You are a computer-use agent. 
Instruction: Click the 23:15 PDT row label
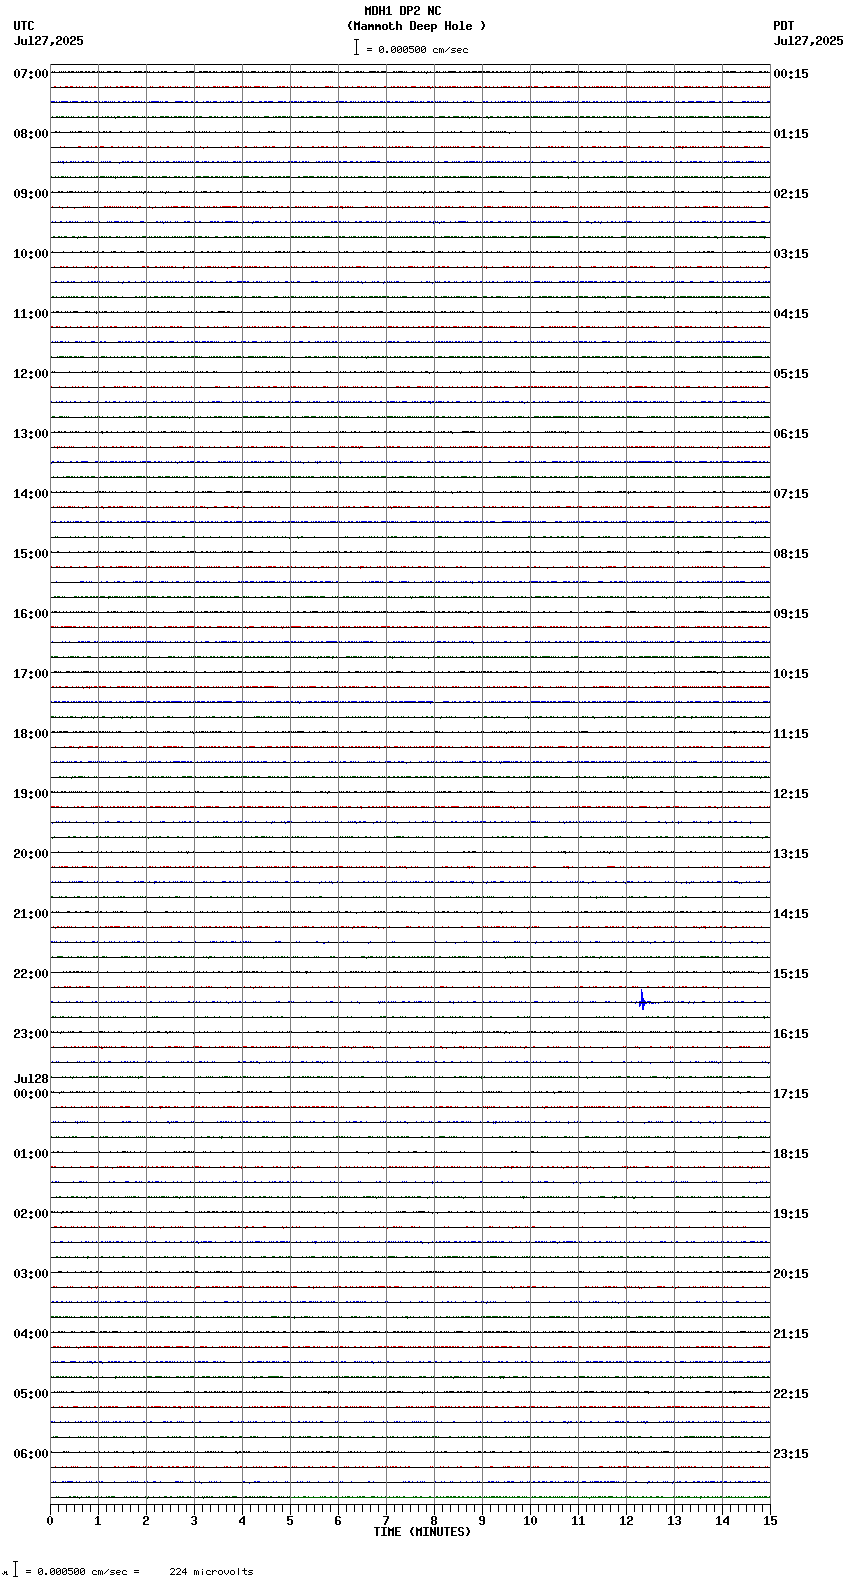click(x=791, y=1454)
